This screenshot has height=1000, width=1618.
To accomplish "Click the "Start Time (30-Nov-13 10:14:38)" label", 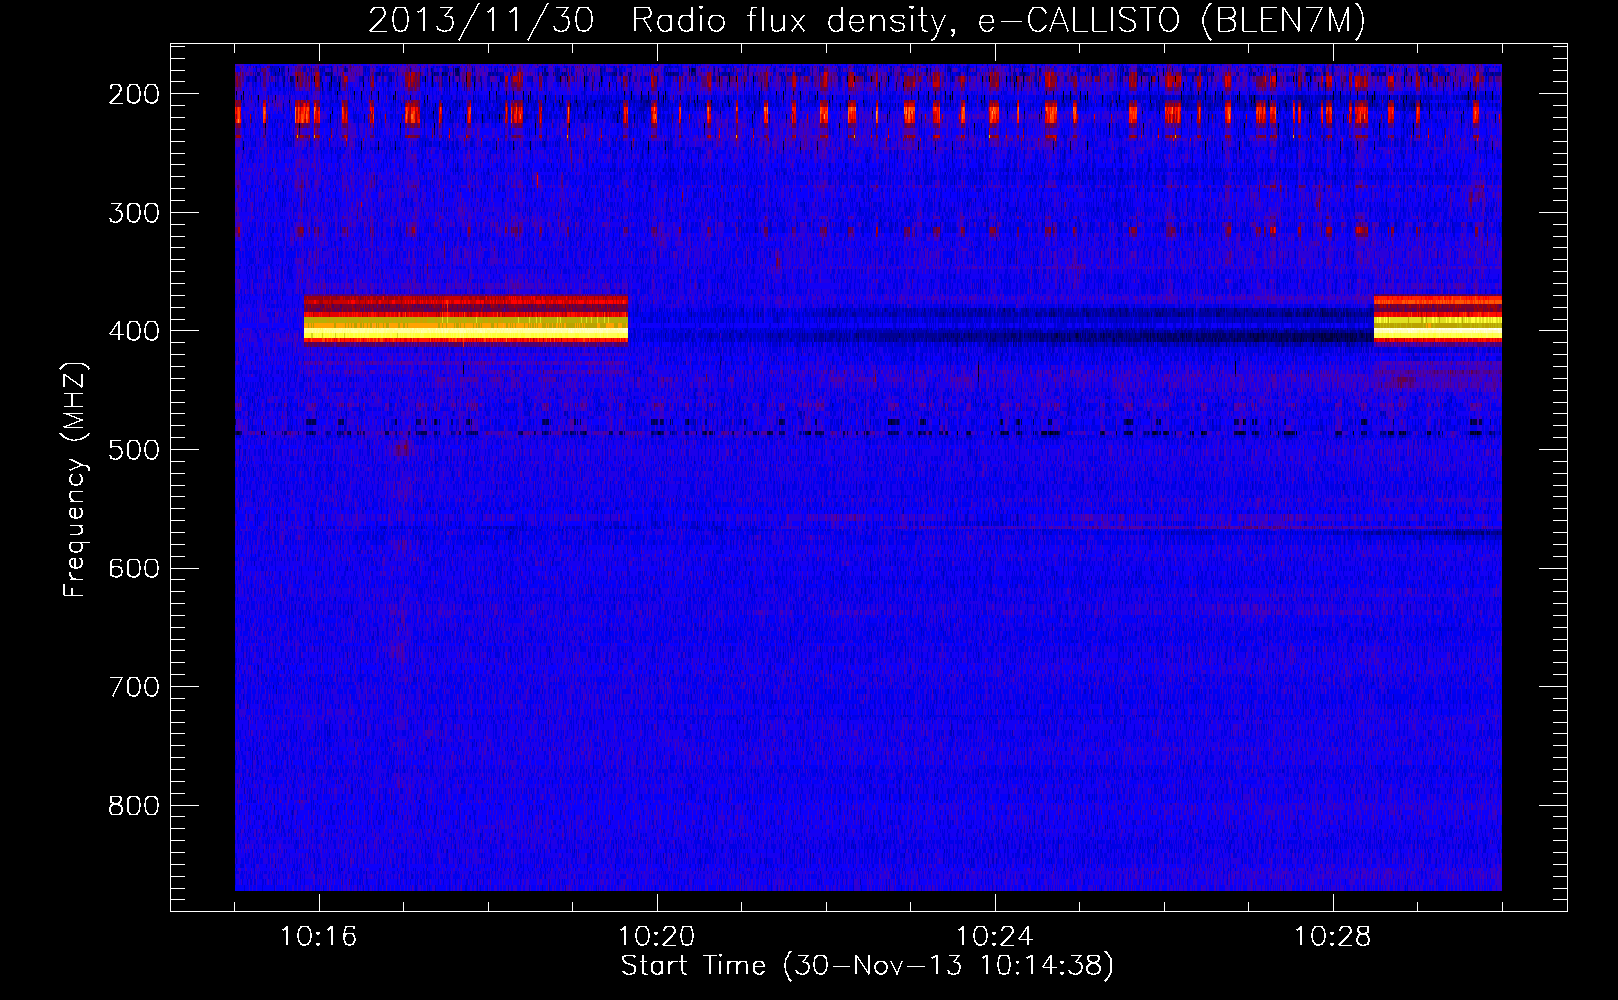I will [x=867, y=965].
